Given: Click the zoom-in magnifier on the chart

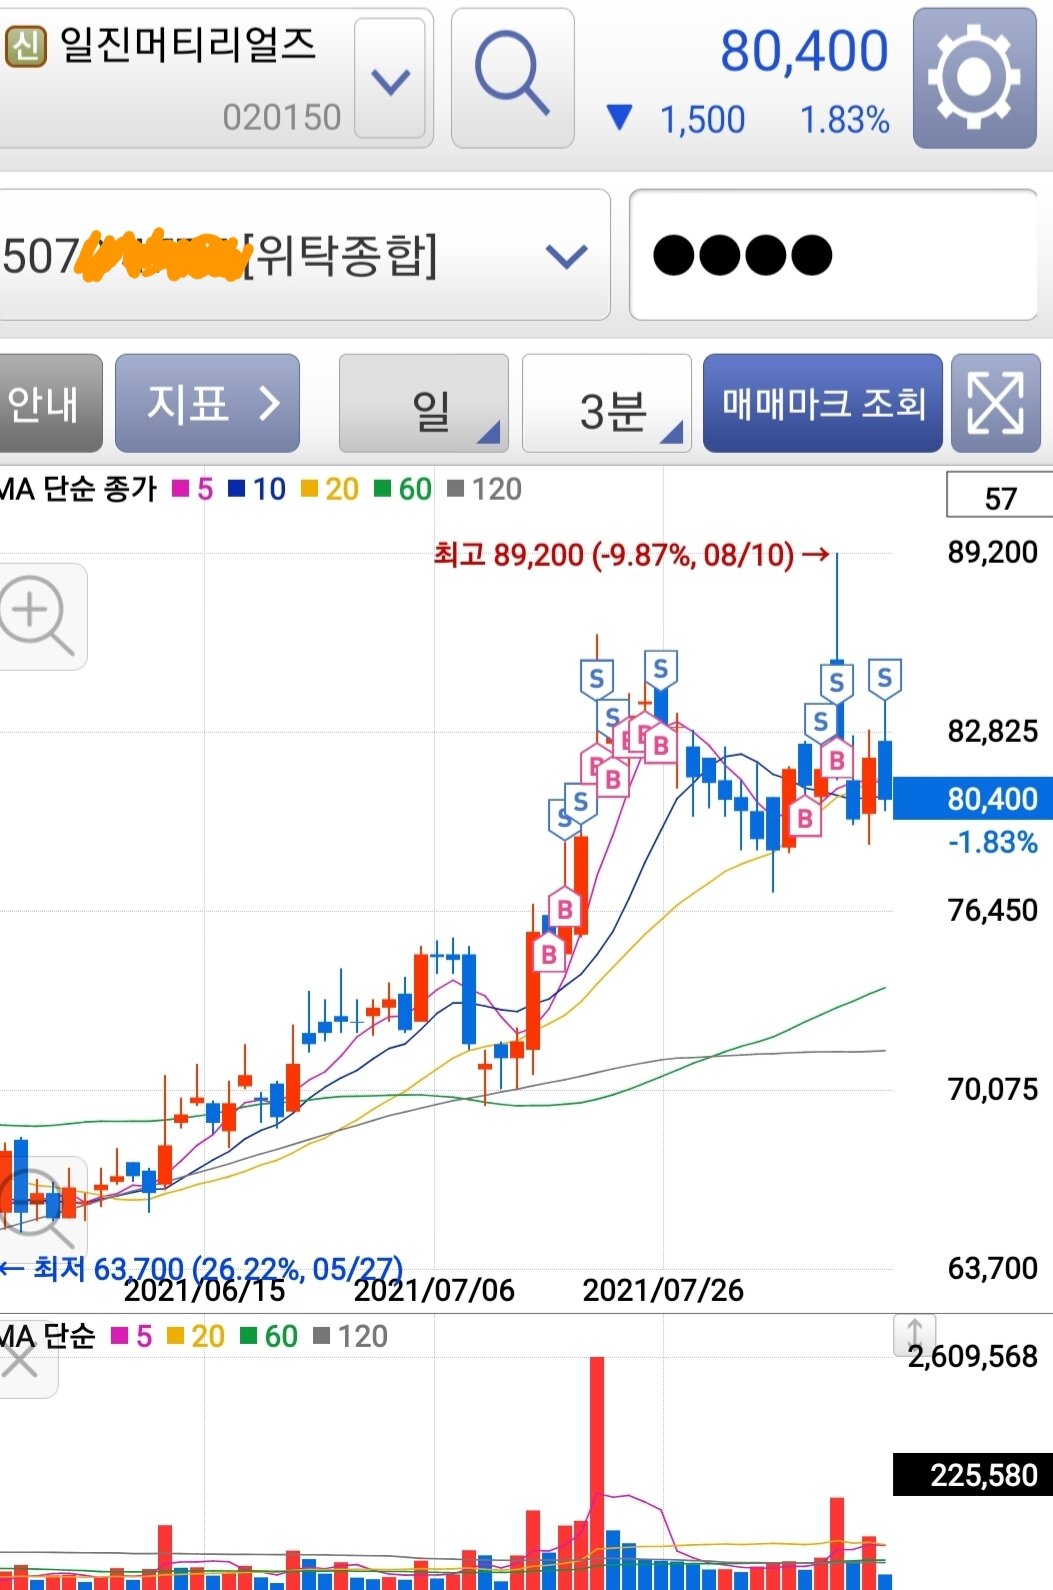Looking at the screenshot, I should point(38,616).
